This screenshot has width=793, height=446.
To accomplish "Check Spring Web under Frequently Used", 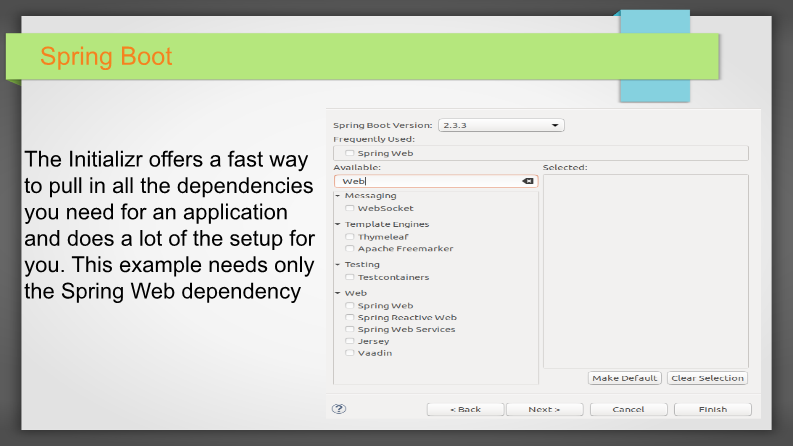I will point(349,153).
